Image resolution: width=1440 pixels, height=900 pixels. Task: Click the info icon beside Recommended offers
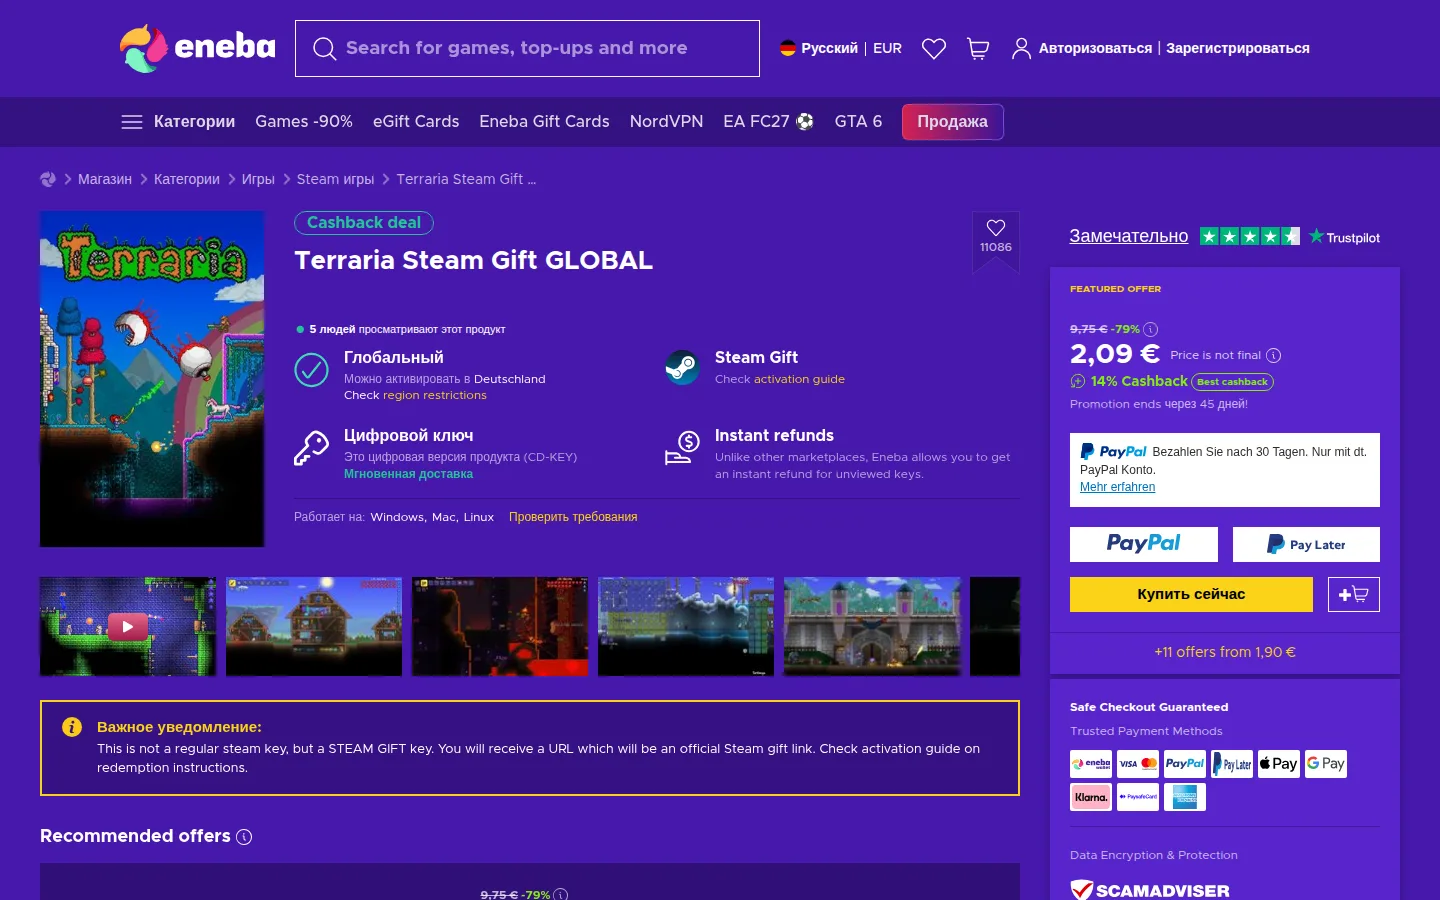pos(244,837)
